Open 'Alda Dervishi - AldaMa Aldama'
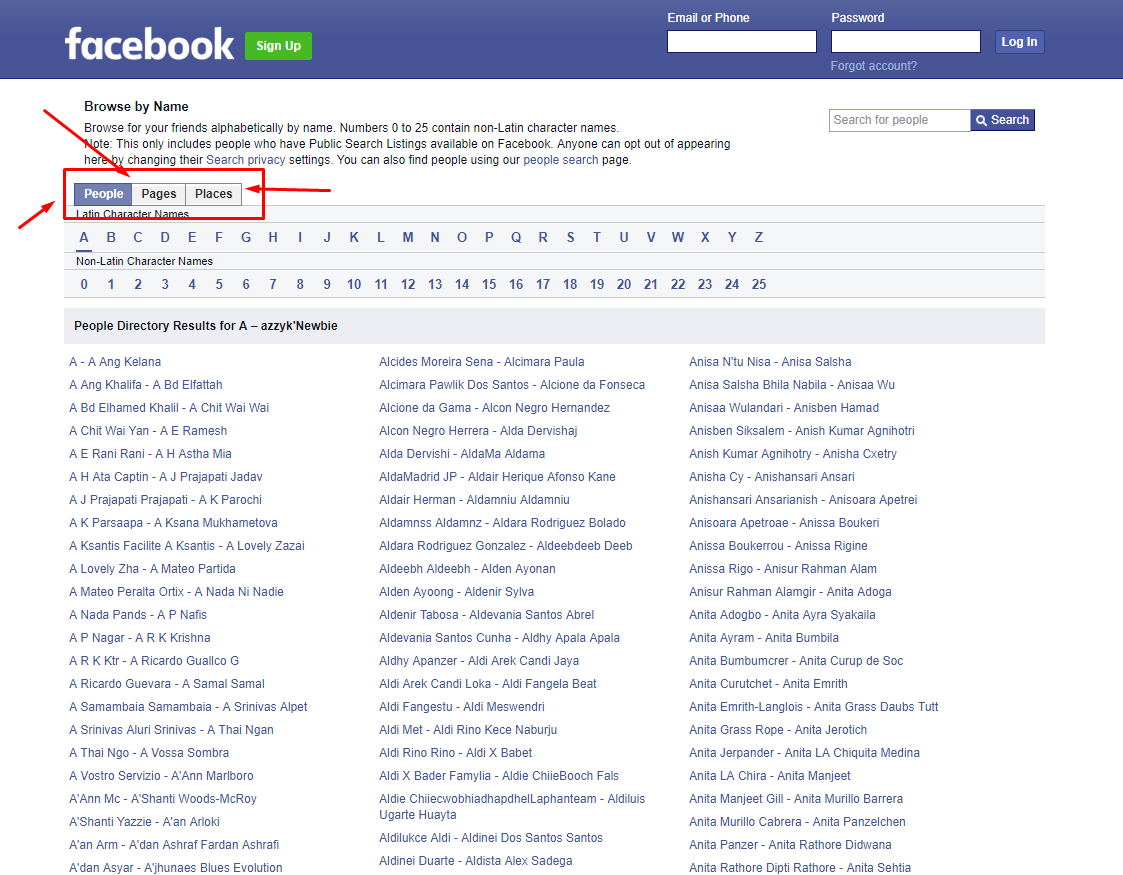Screen dimensions: 1123x875 click(462, 454)
